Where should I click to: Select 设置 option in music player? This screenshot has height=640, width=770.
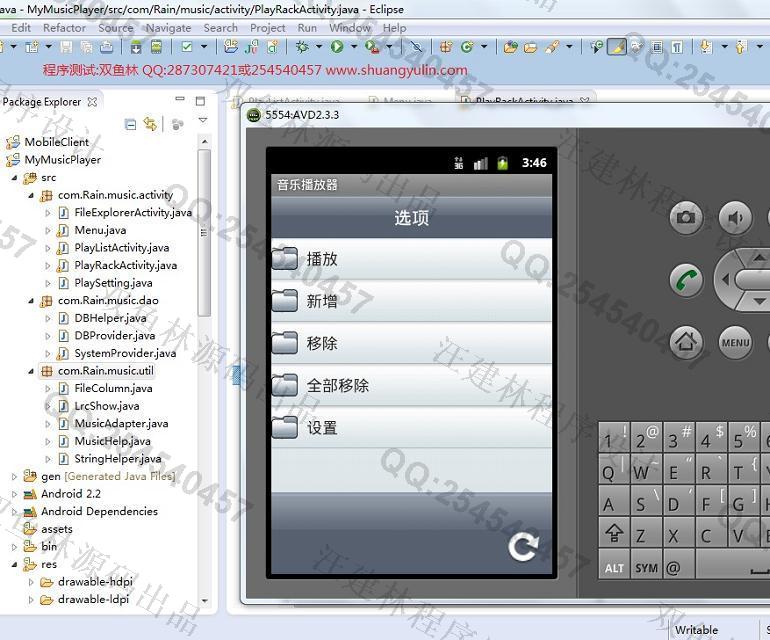pyautogui.click(x=412, y=427)
